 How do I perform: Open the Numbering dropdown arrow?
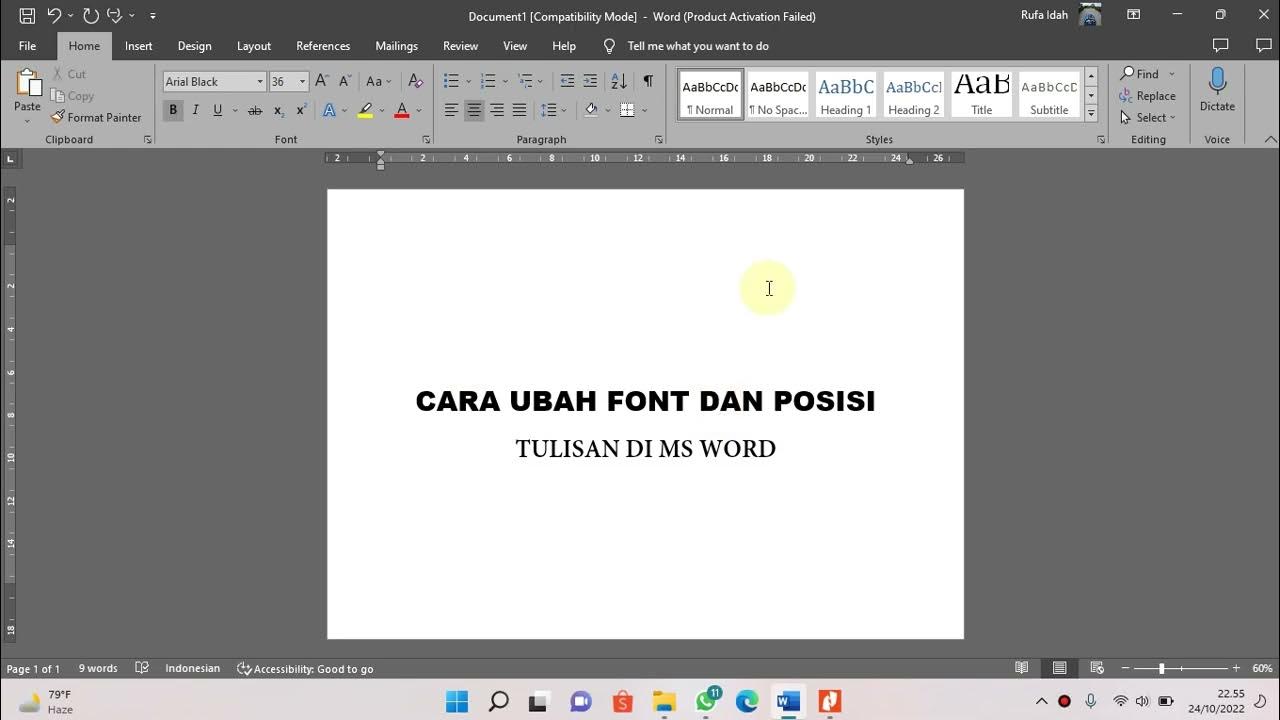505,82
